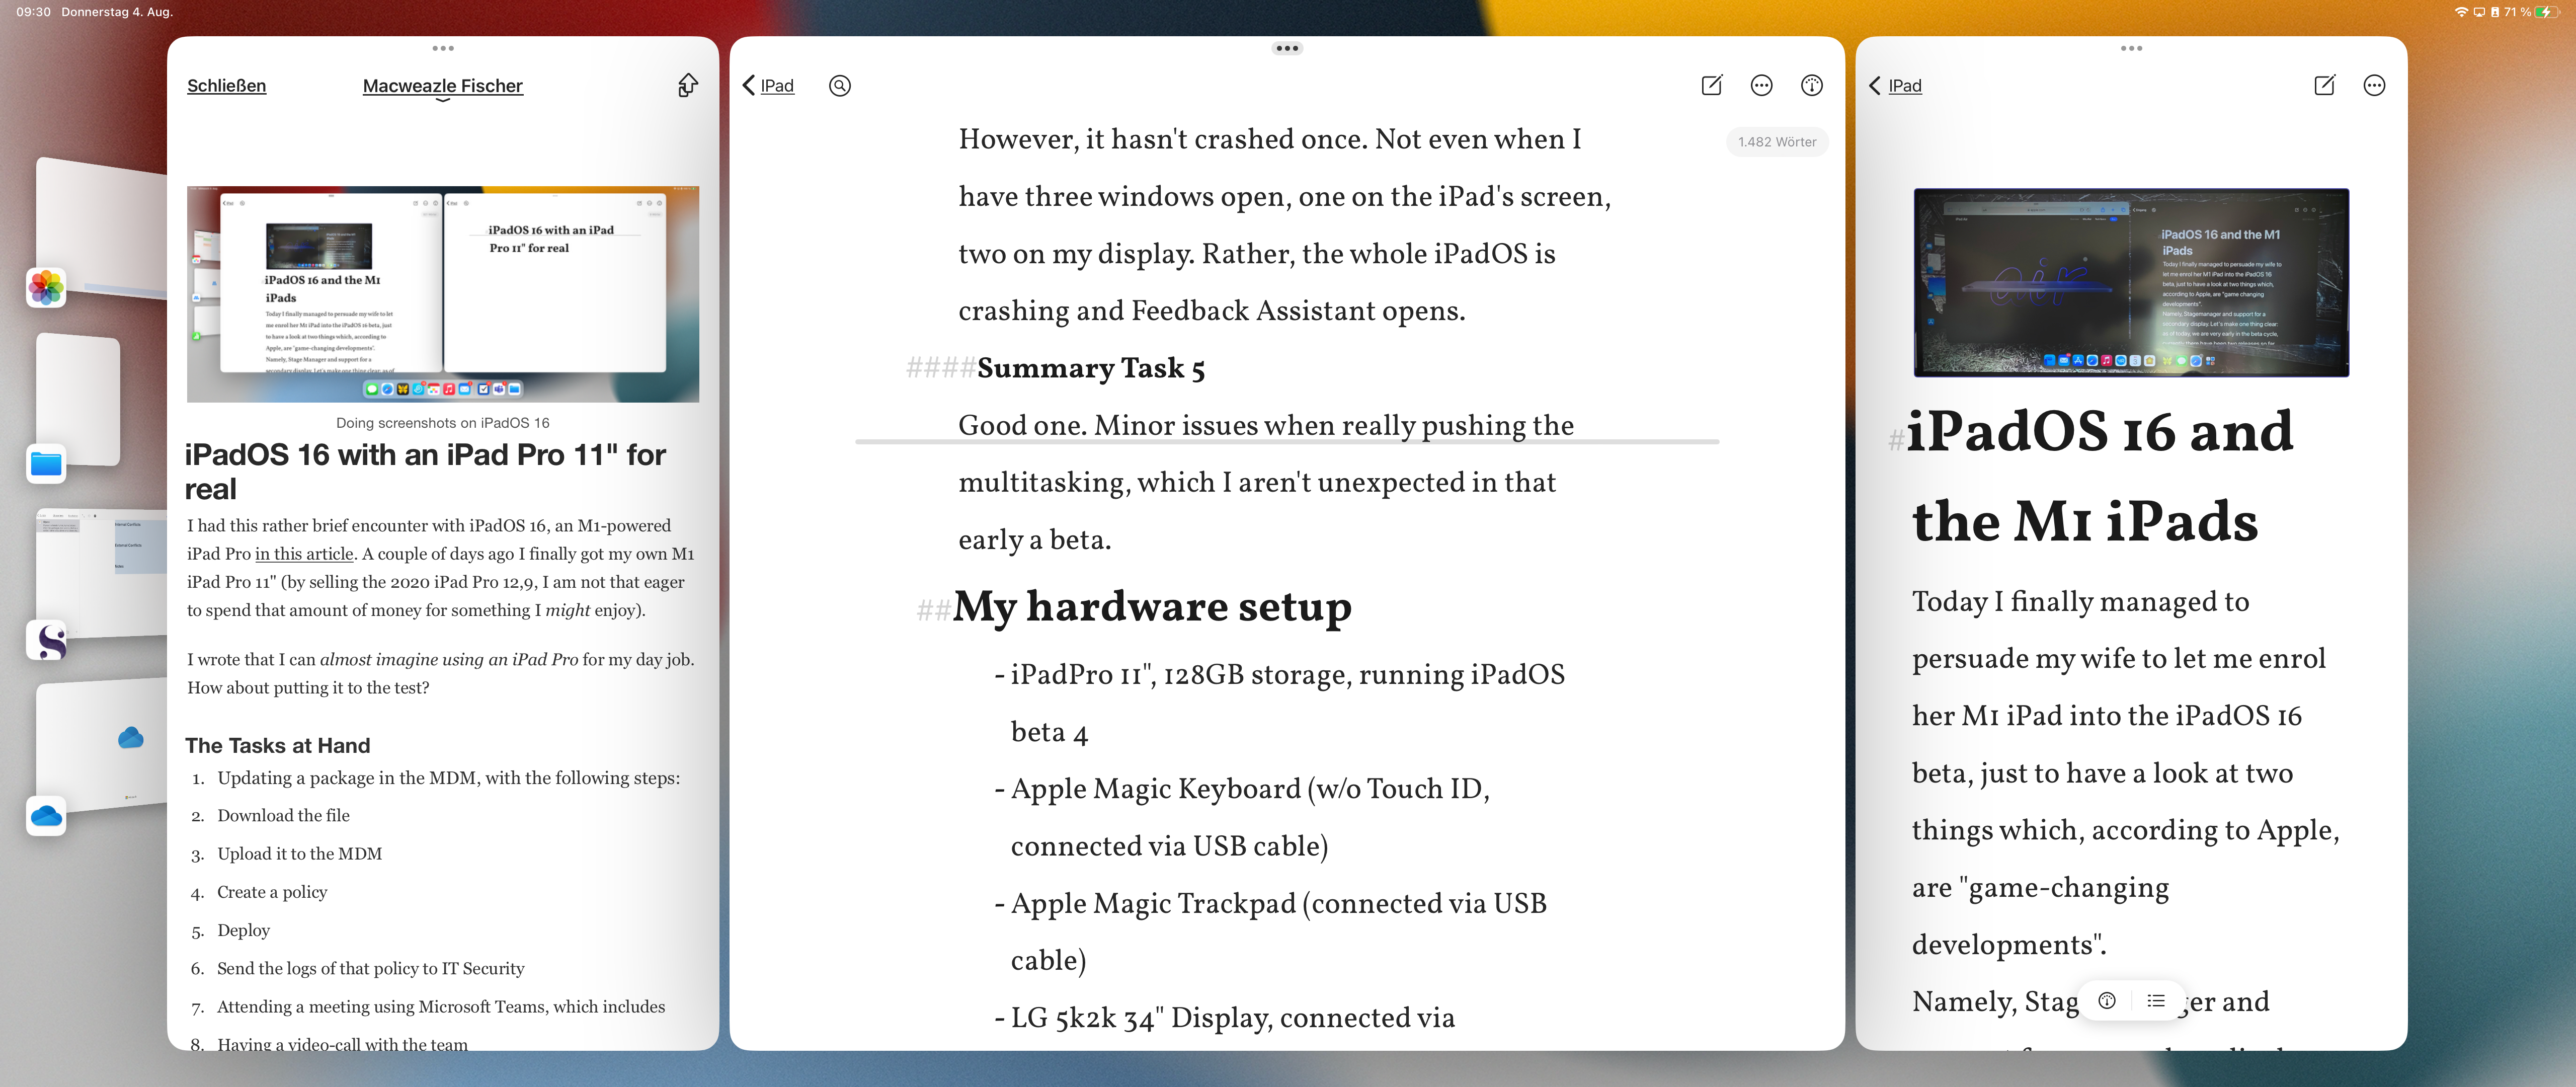Open the more options circle in right editor
This screenshot has height=1087, width=2576.
tap(2374, 86)
